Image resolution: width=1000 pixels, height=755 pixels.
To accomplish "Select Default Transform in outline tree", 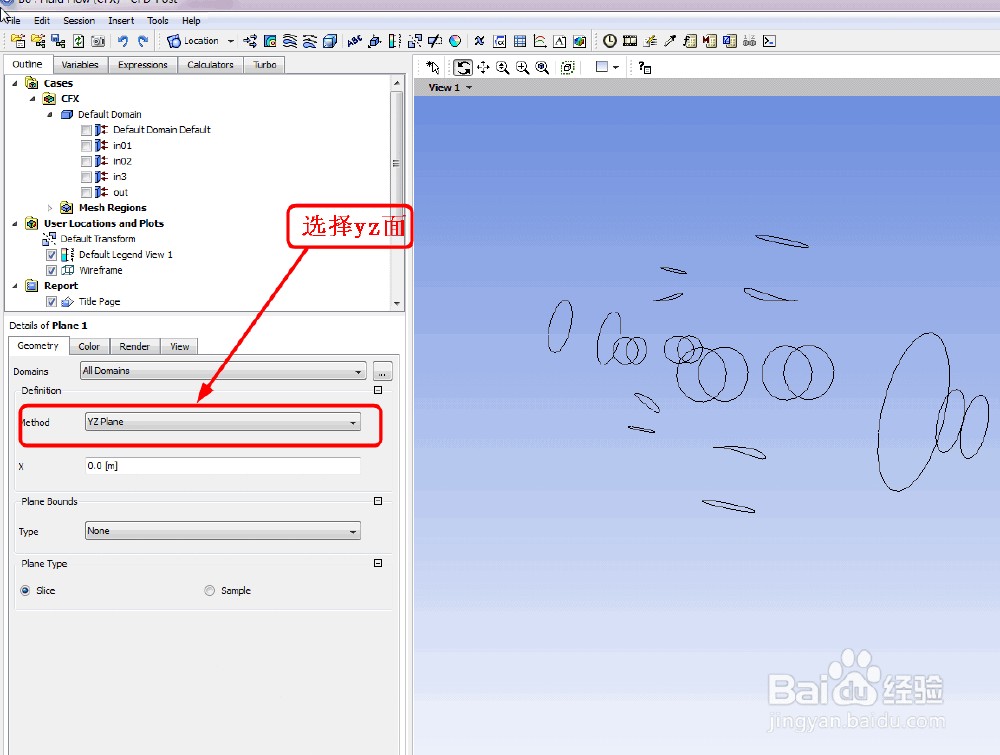I will coord(98,239).
